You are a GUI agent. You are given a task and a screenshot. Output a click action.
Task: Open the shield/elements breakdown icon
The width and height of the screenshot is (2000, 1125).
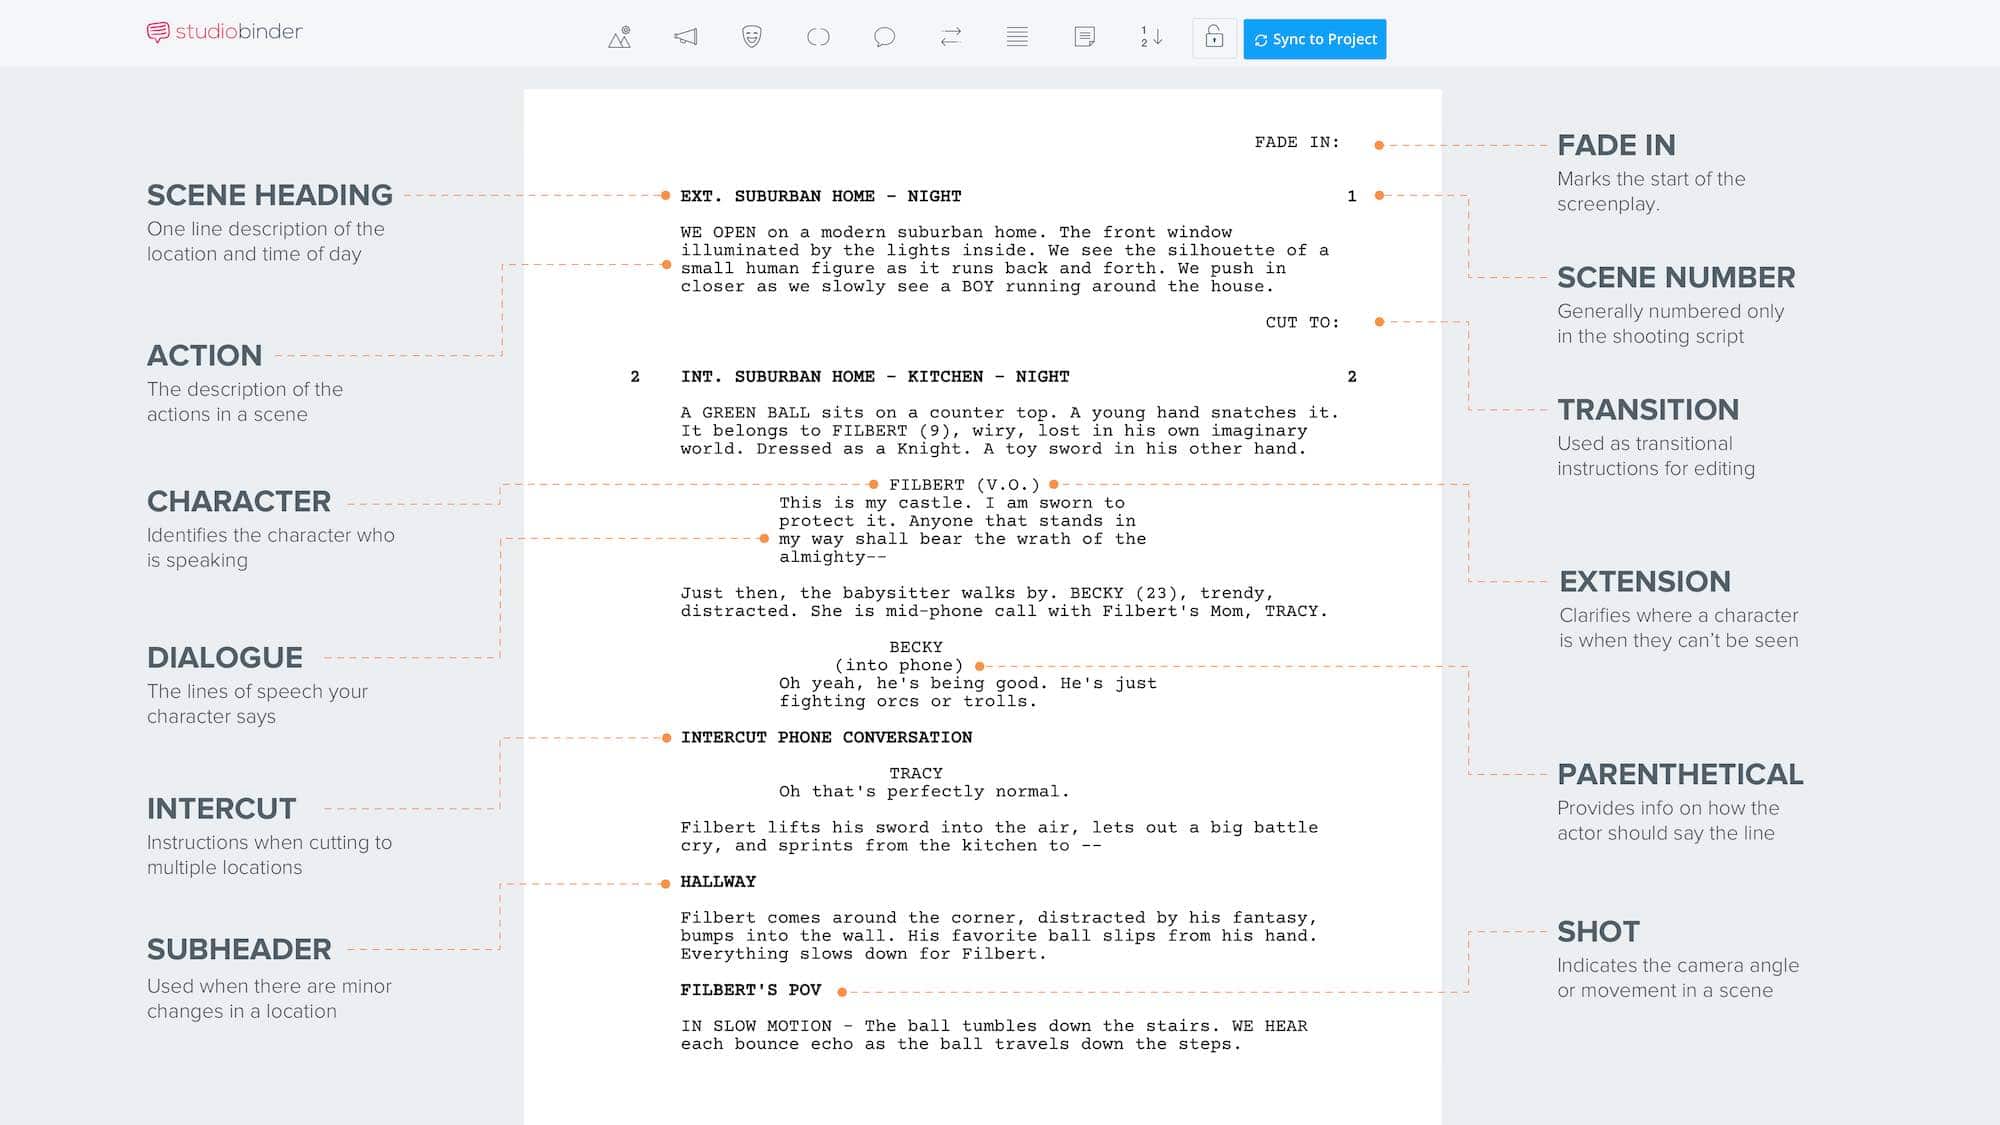coord(753,38)
